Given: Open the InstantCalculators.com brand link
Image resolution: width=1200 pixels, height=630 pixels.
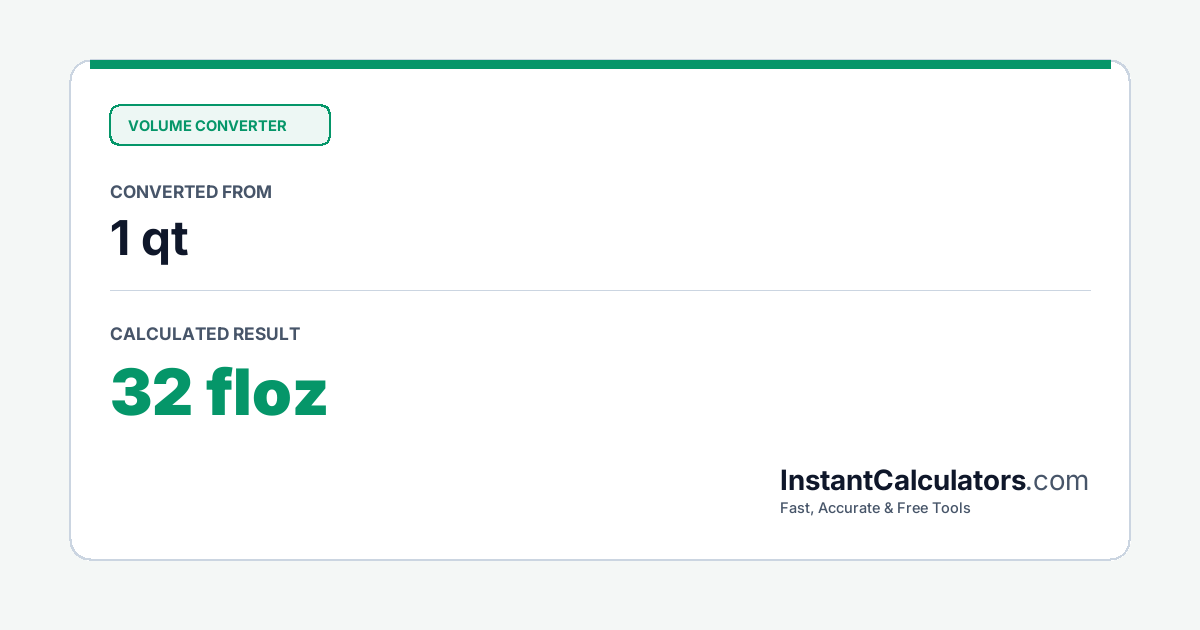Looking at the screenshot, I should [x=934, y=480].
